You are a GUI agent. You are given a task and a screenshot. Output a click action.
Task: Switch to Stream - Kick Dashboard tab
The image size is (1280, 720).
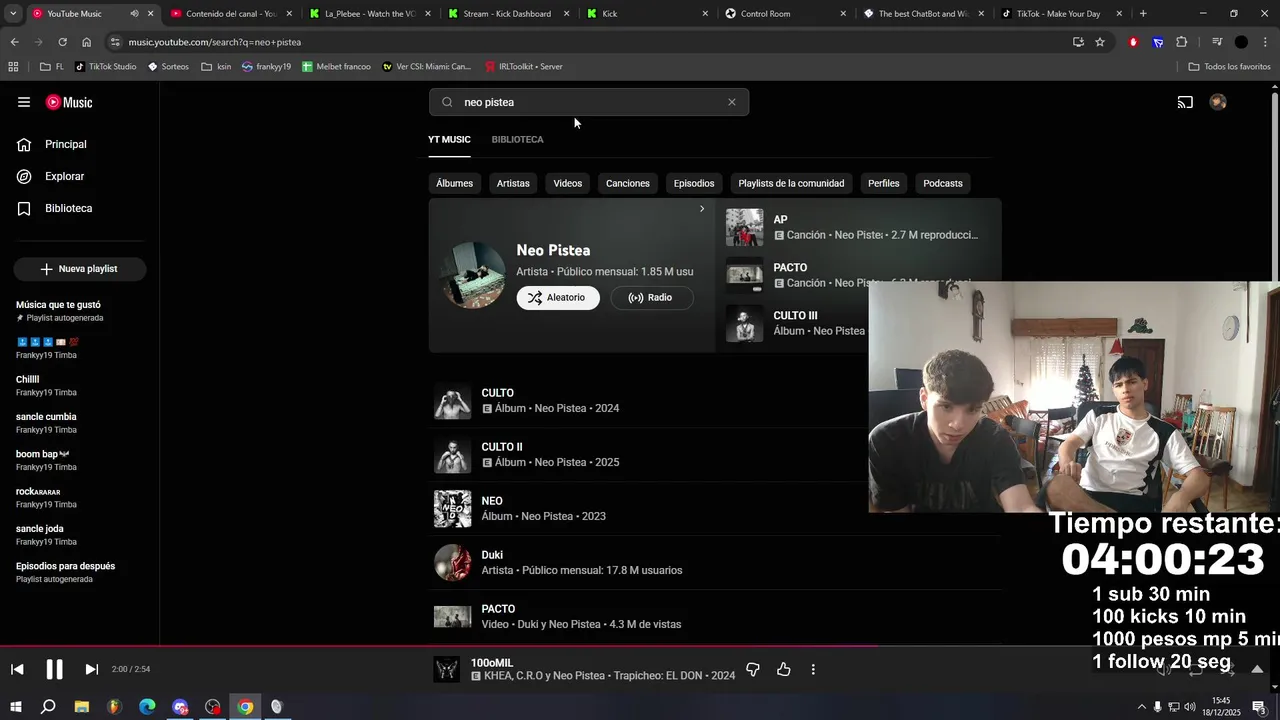coord(509,14)
